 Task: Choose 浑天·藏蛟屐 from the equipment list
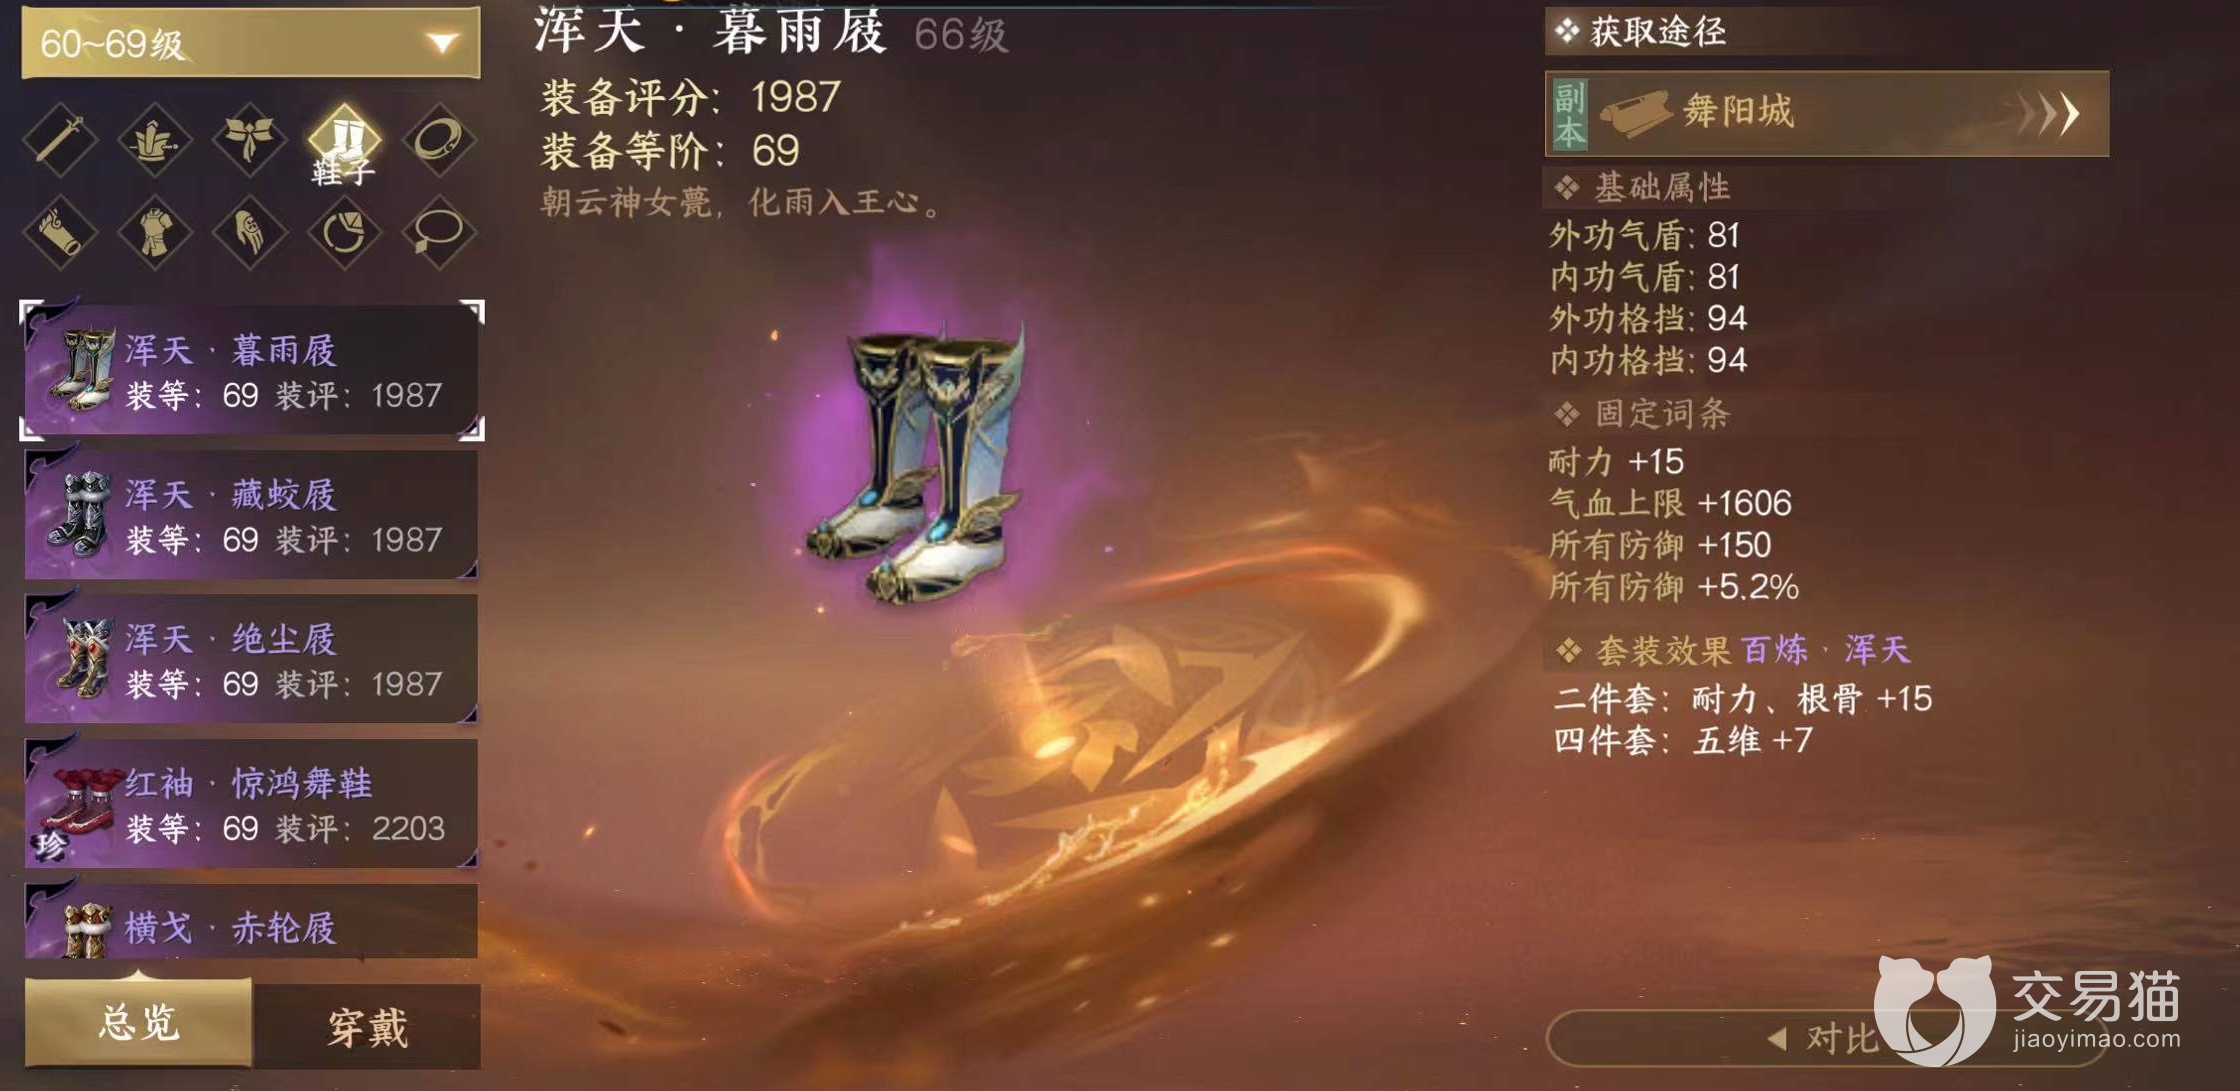point(251,515)
